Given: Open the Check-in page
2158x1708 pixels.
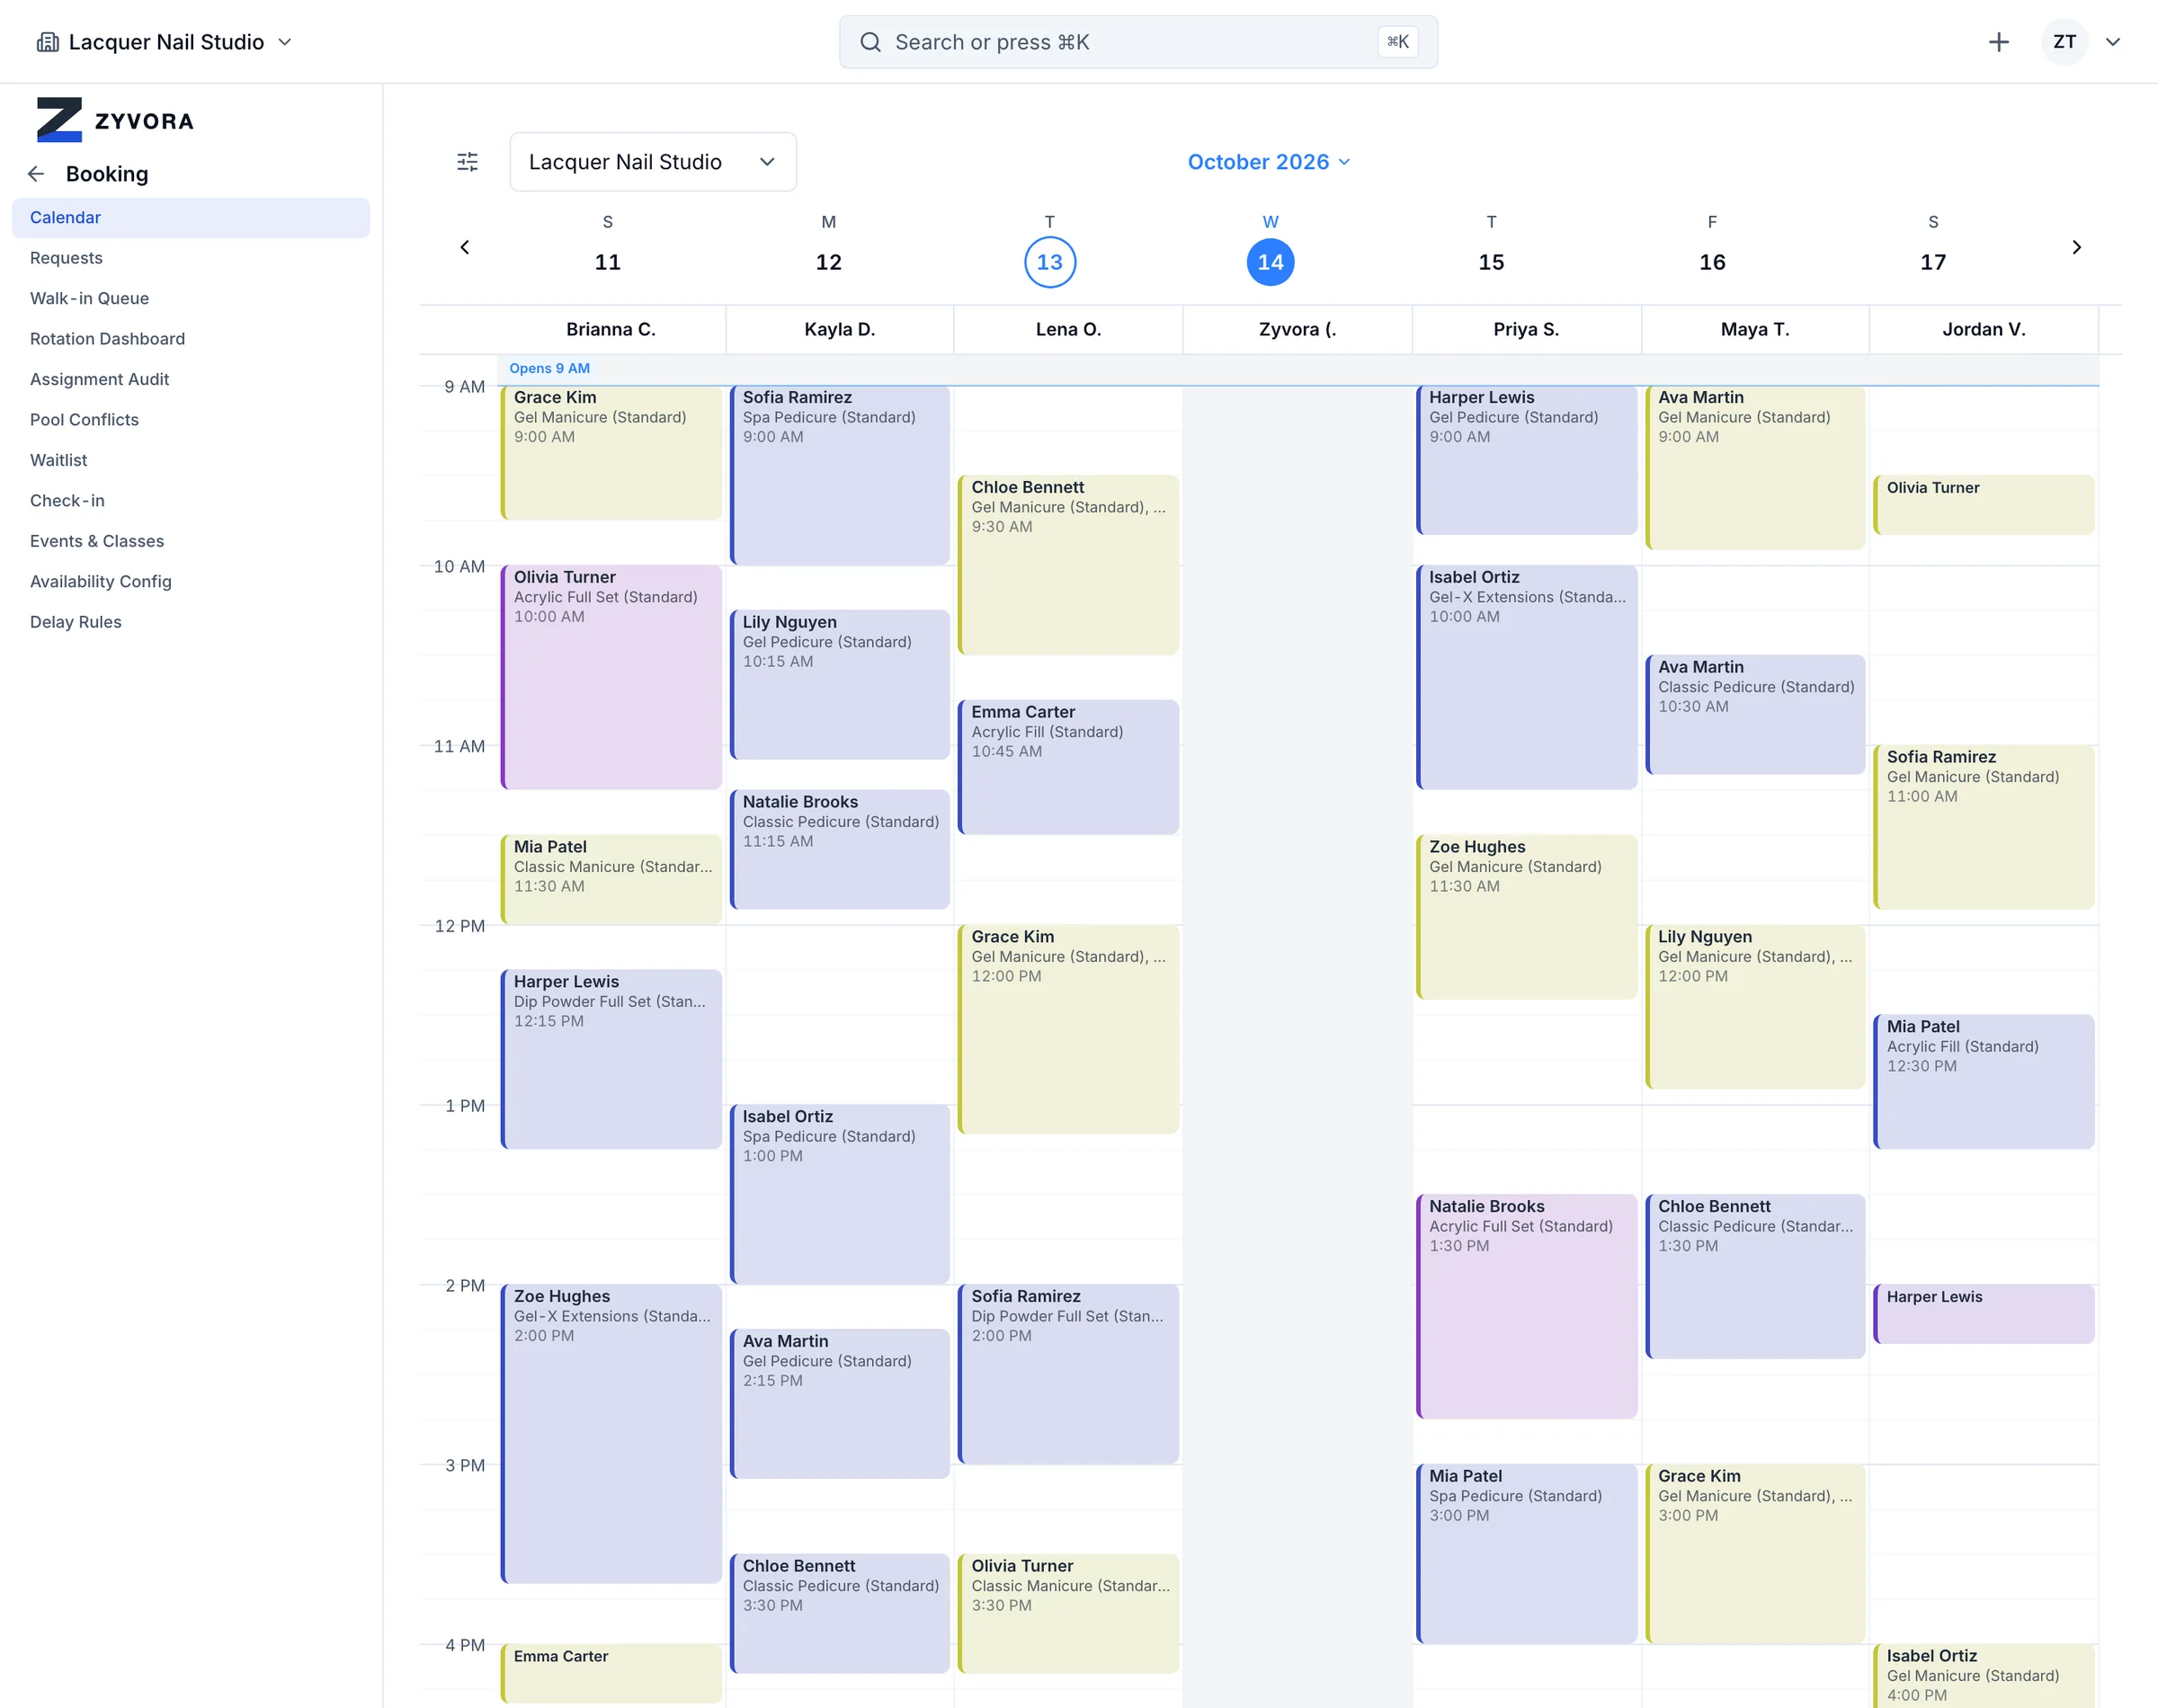Looking at the screenshot, I should (x=191, y=501).
